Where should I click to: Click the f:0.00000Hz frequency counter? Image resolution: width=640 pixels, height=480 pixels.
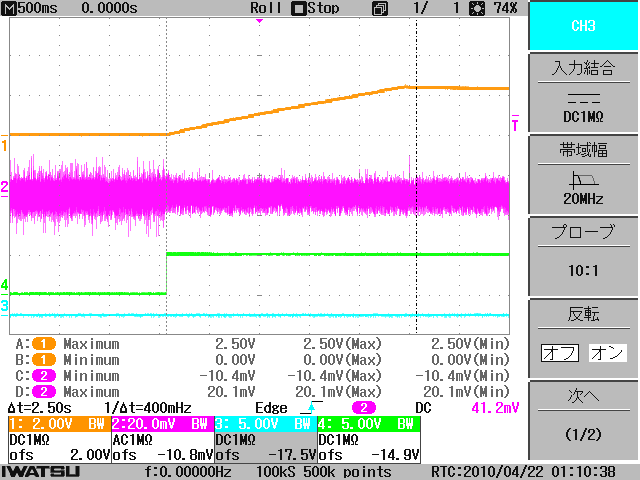pos(188,471)
